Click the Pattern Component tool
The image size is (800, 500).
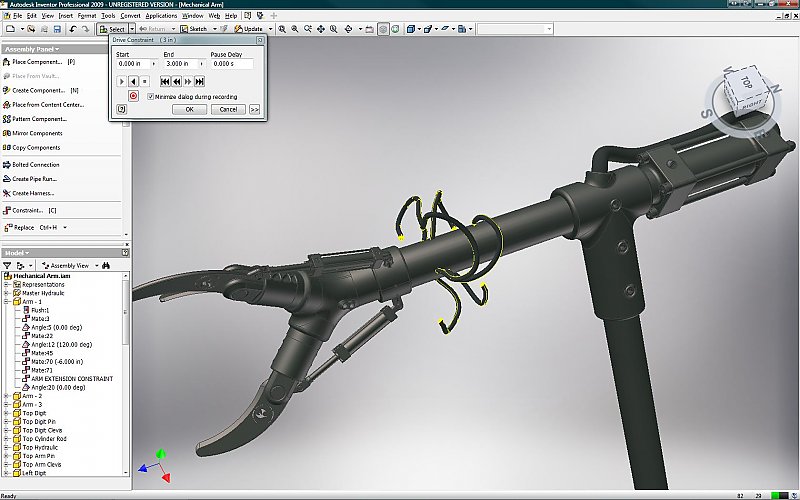coord(35,119)
